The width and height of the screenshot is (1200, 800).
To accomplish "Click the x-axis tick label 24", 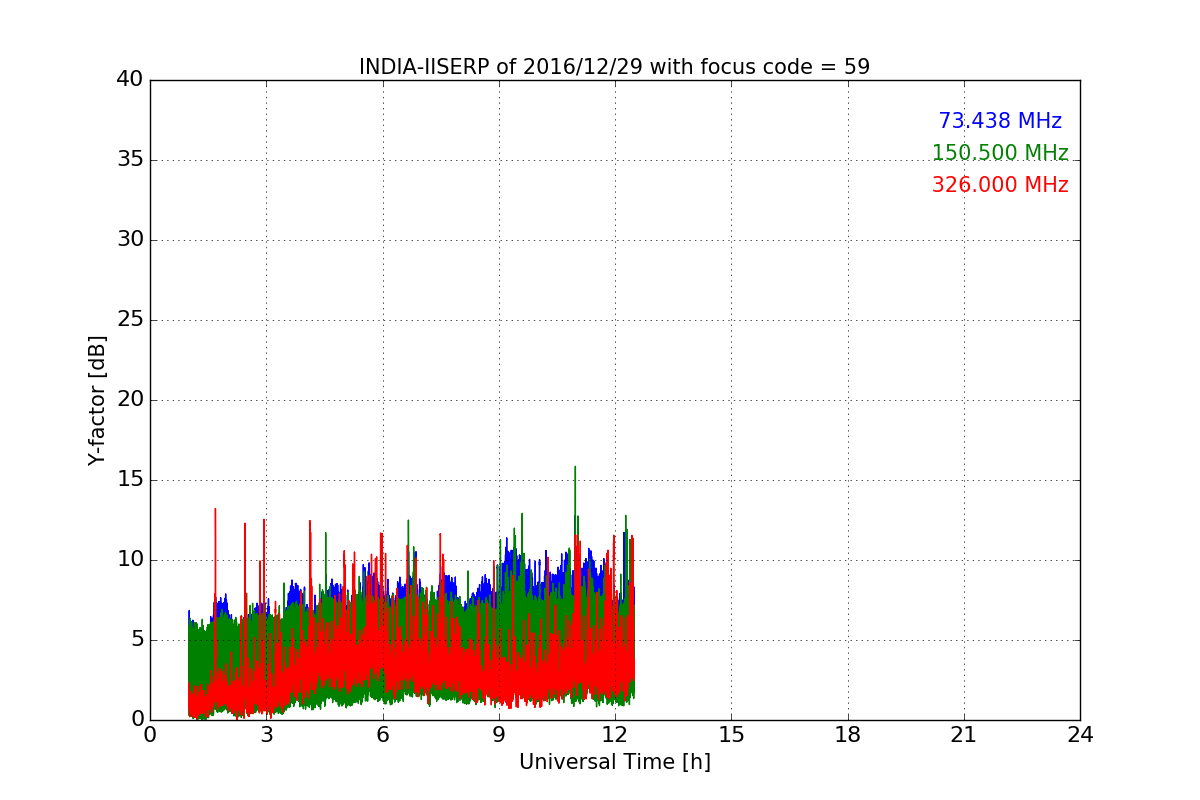I will 1080,735.
